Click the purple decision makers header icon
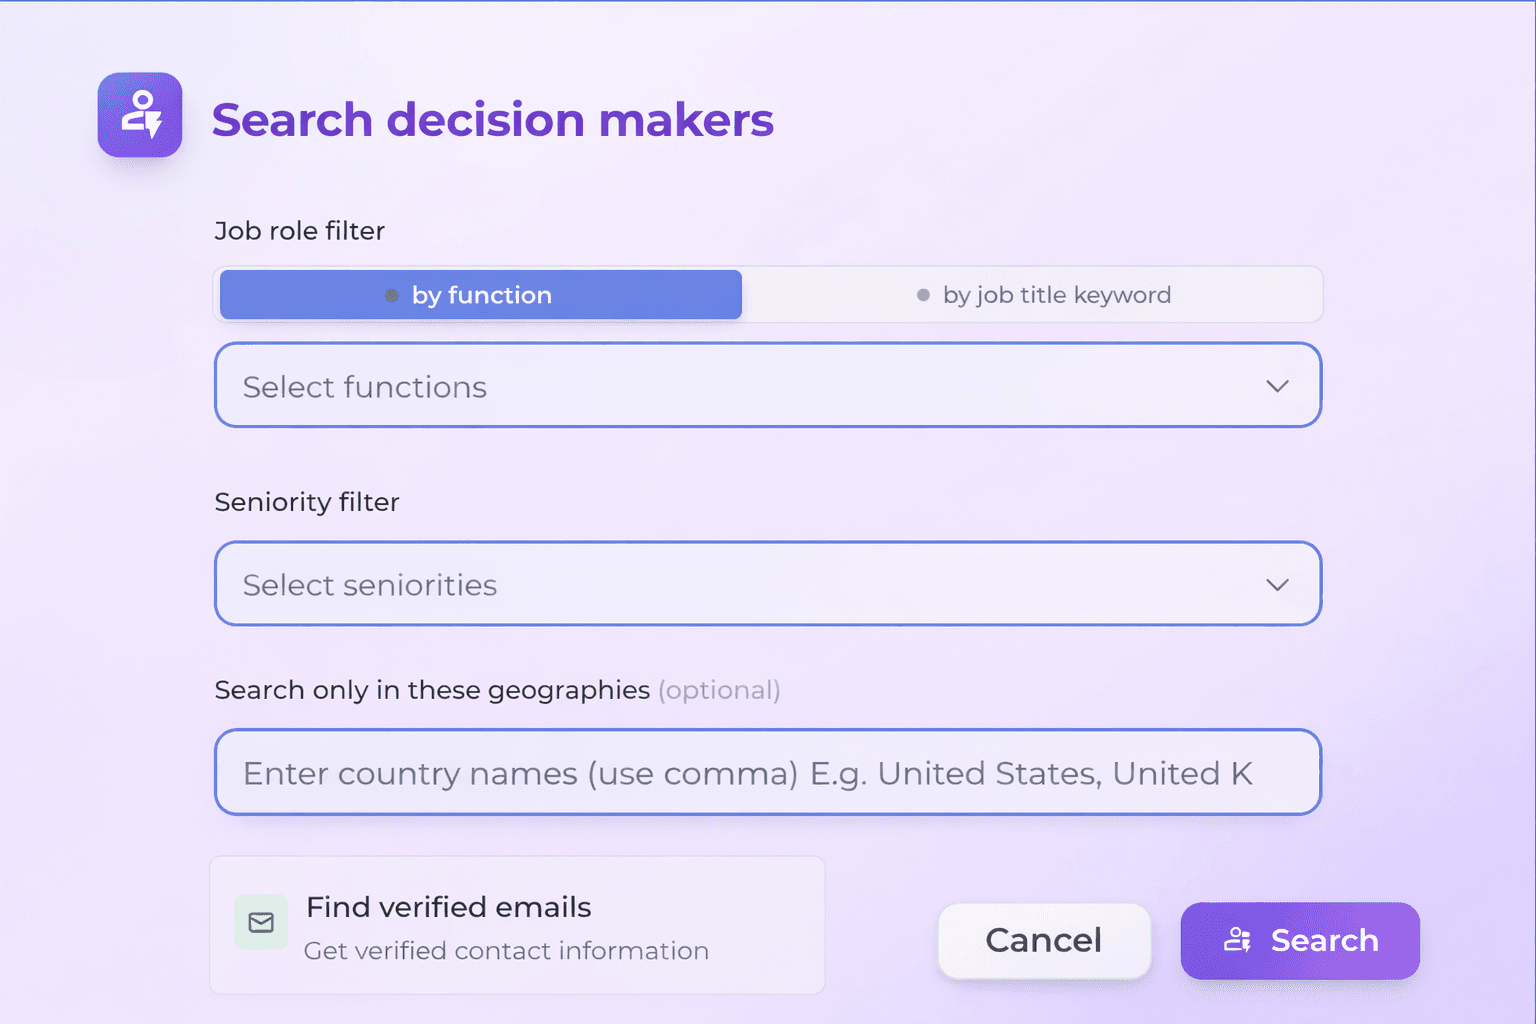Screen dimensions: 1536x1024 click(140, 115)
